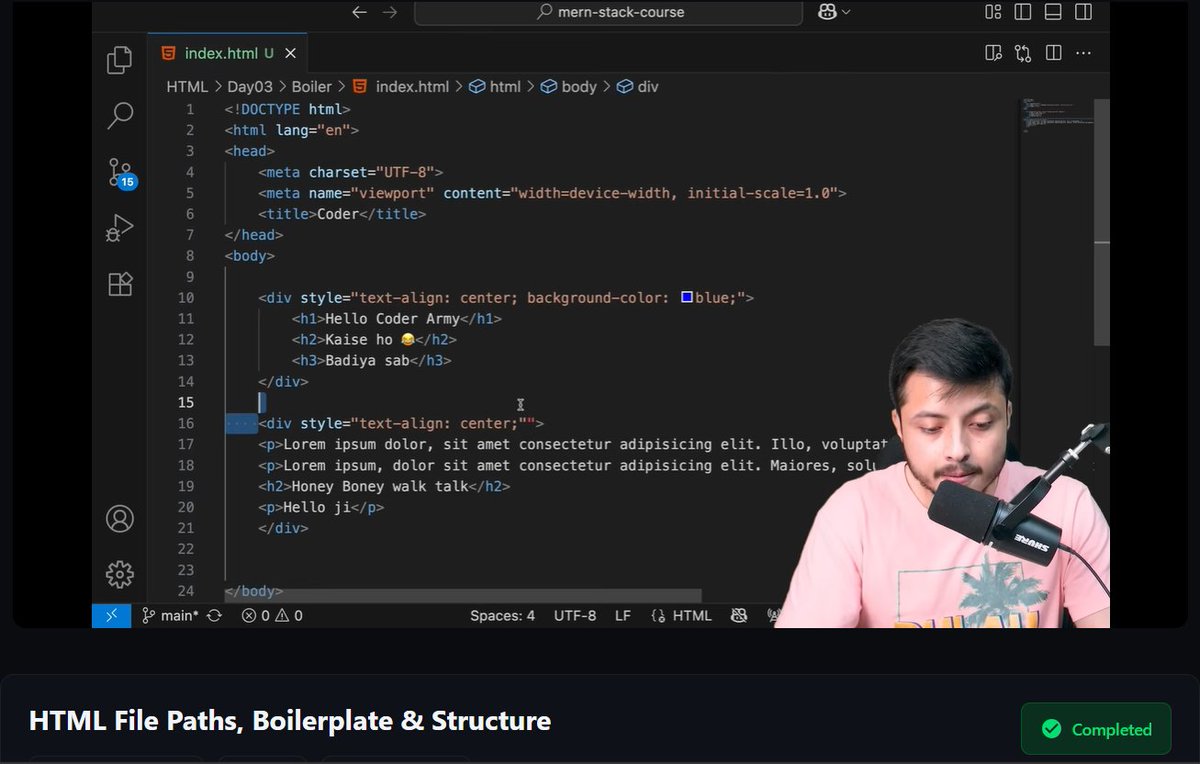
Task: Click the Go Back arrow in title bar
Action: click(360, 12)
